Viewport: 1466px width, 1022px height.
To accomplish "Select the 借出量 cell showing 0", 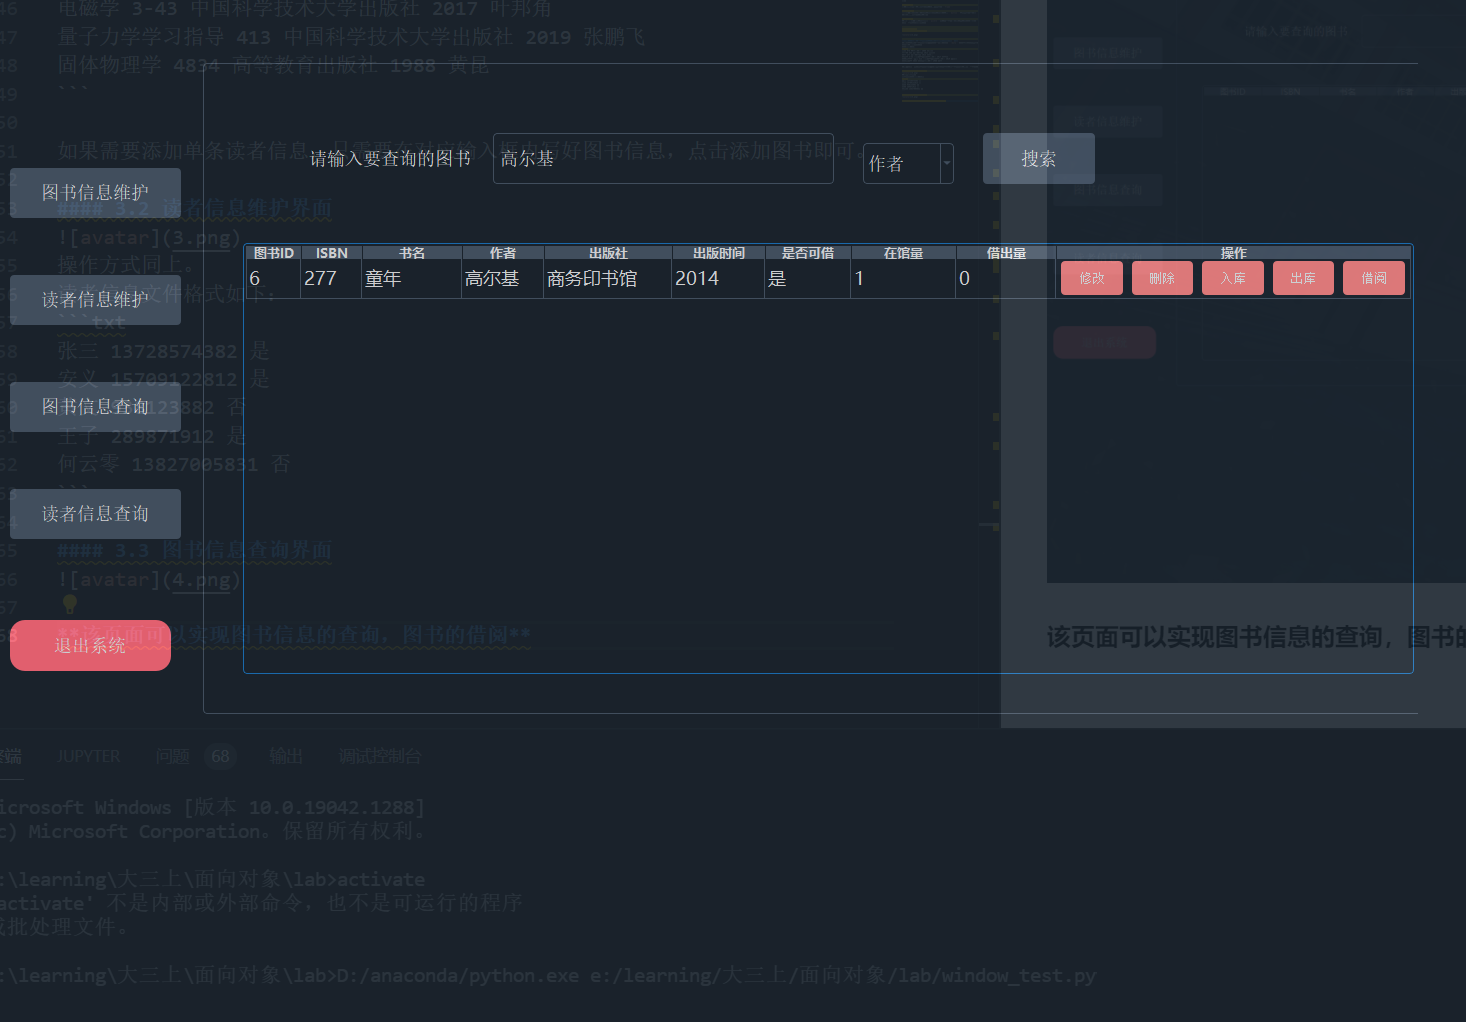I will tap(1007, 279).
